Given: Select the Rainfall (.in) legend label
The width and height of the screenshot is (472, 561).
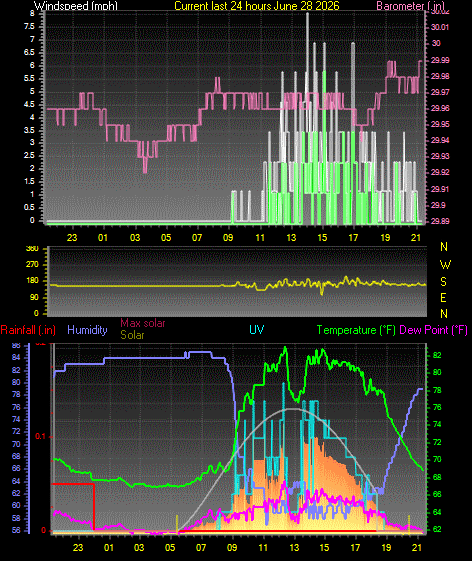Looking at the screenshot, I should [x=28, y=330].
